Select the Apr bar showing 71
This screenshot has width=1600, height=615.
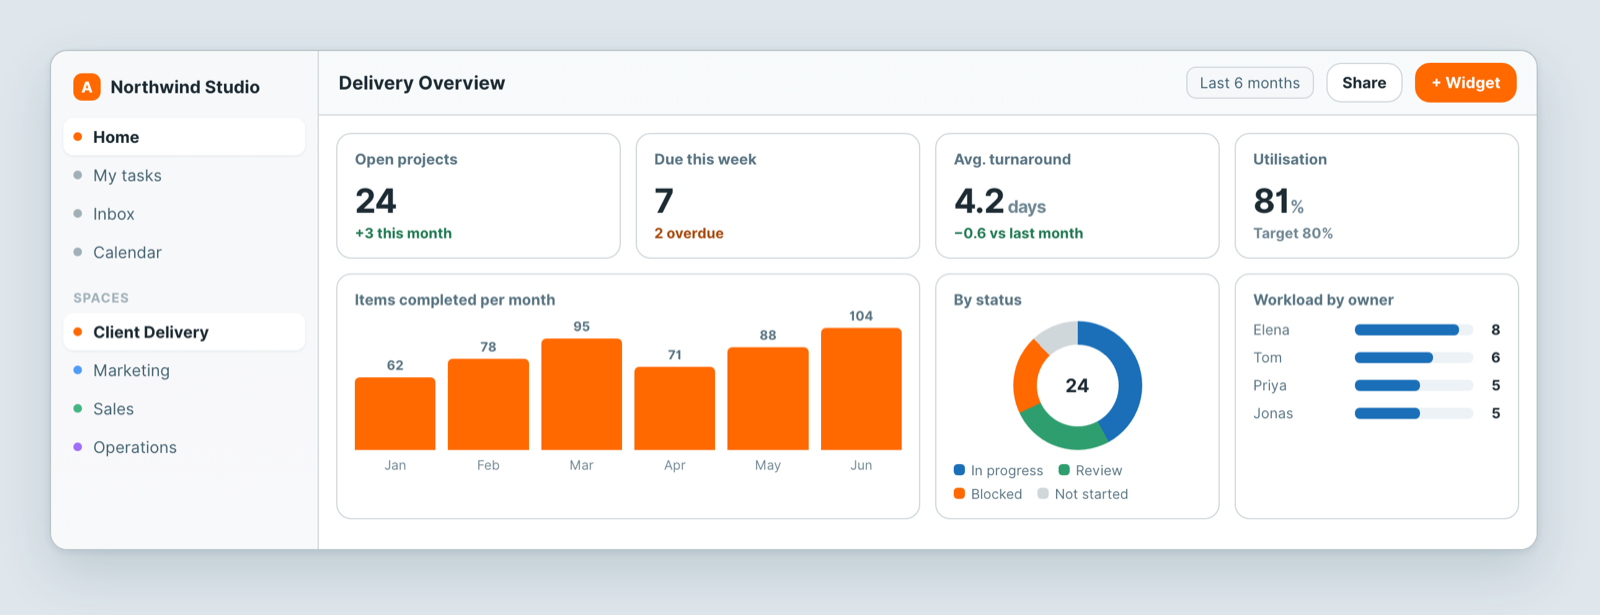pyautogui.click(x=675, y=408)
